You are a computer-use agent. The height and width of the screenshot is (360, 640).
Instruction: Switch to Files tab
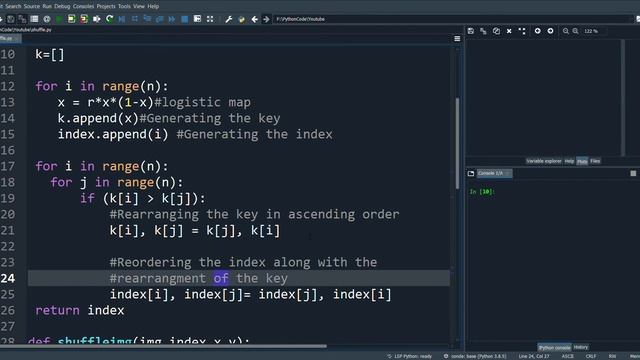[595, 161]
